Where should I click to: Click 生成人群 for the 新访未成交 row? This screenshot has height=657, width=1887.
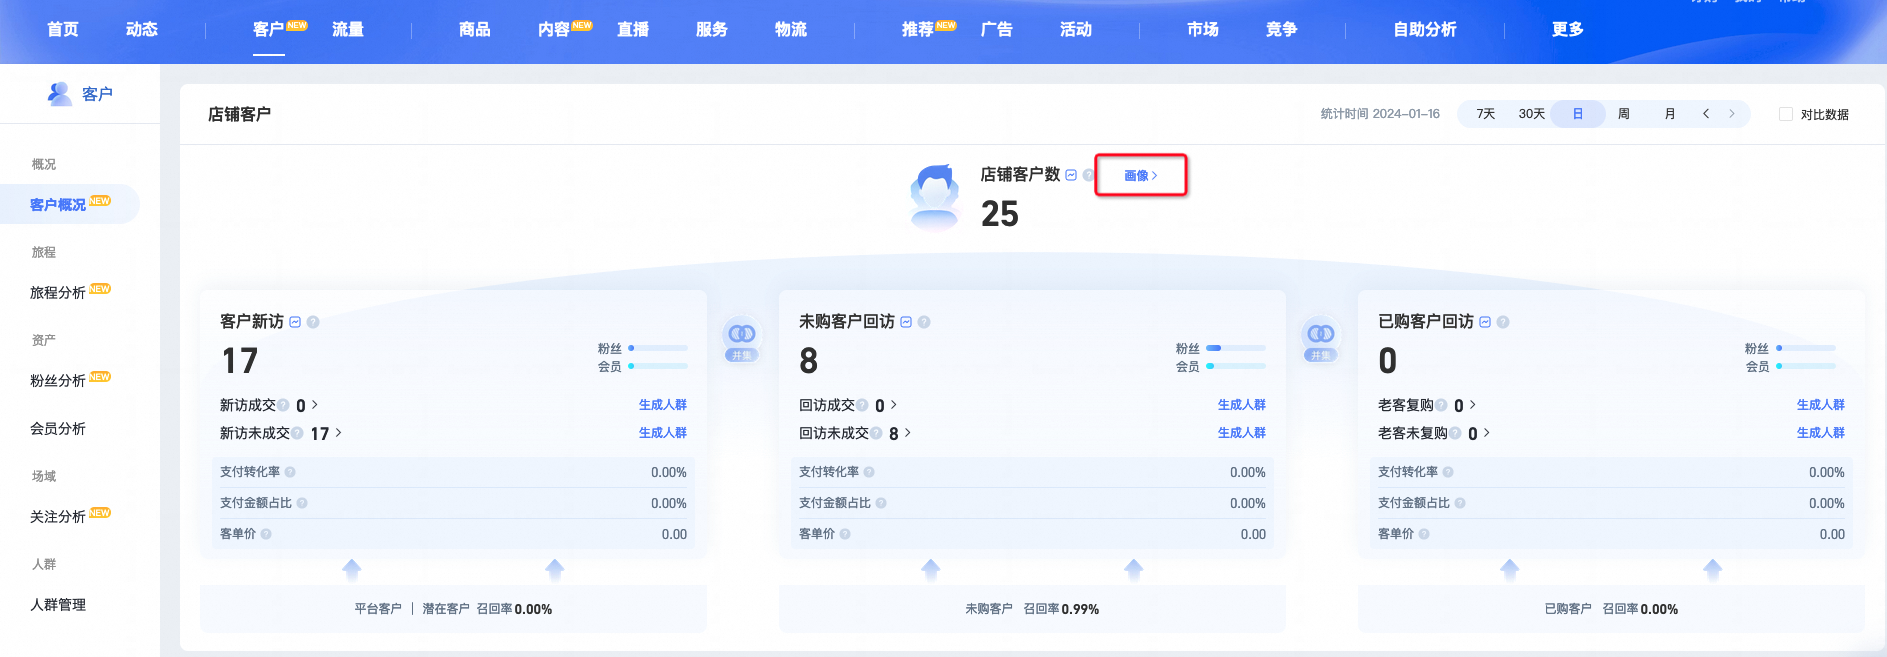(x=663, y=433)
